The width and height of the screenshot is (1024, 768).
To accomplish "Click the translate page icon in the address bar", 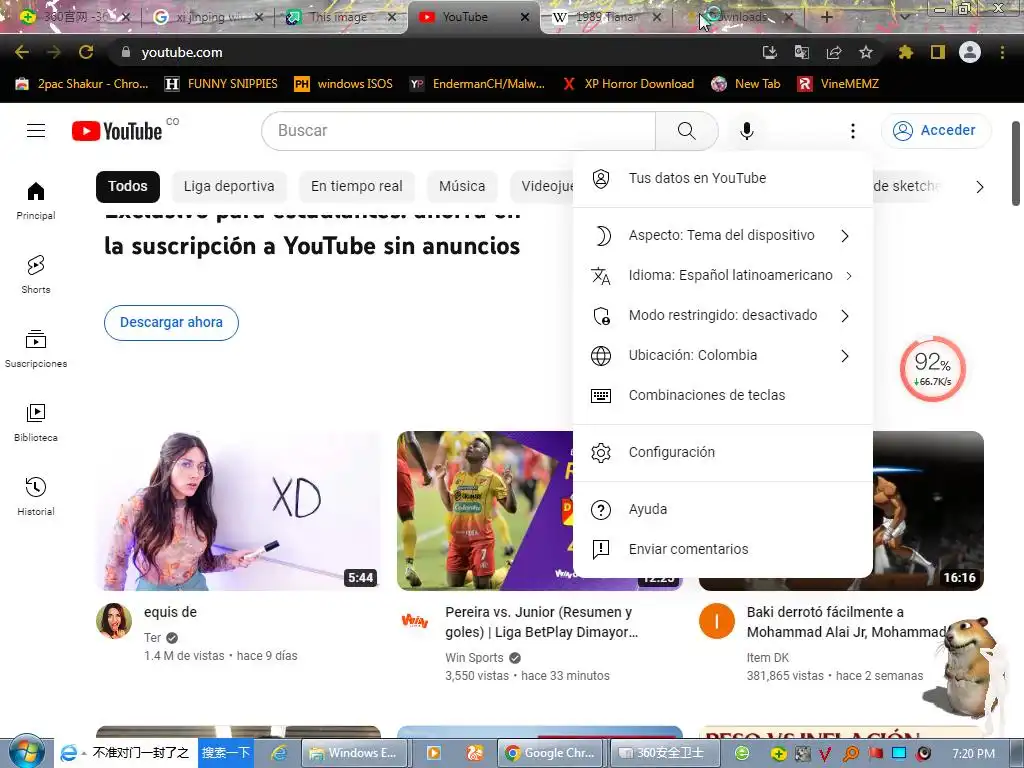I will click(x=801, y=52).
